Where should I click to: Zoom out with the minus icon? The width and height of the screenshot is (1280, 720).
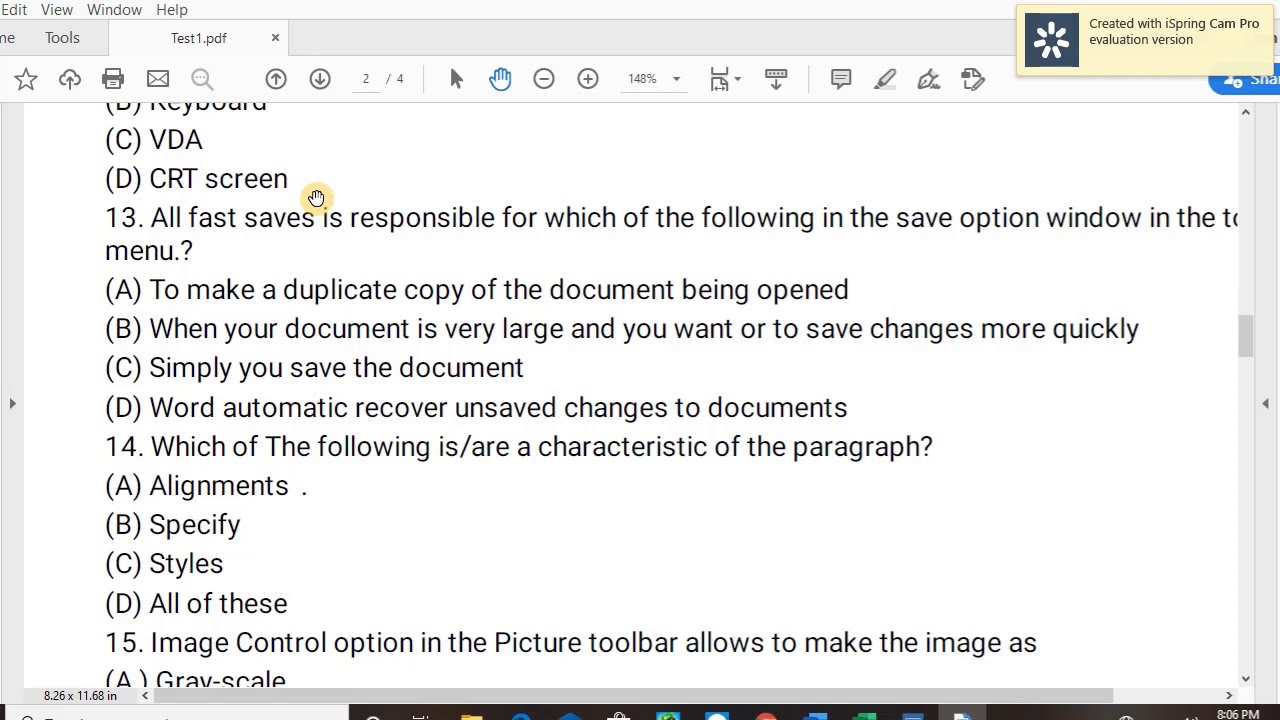[544, 79]
